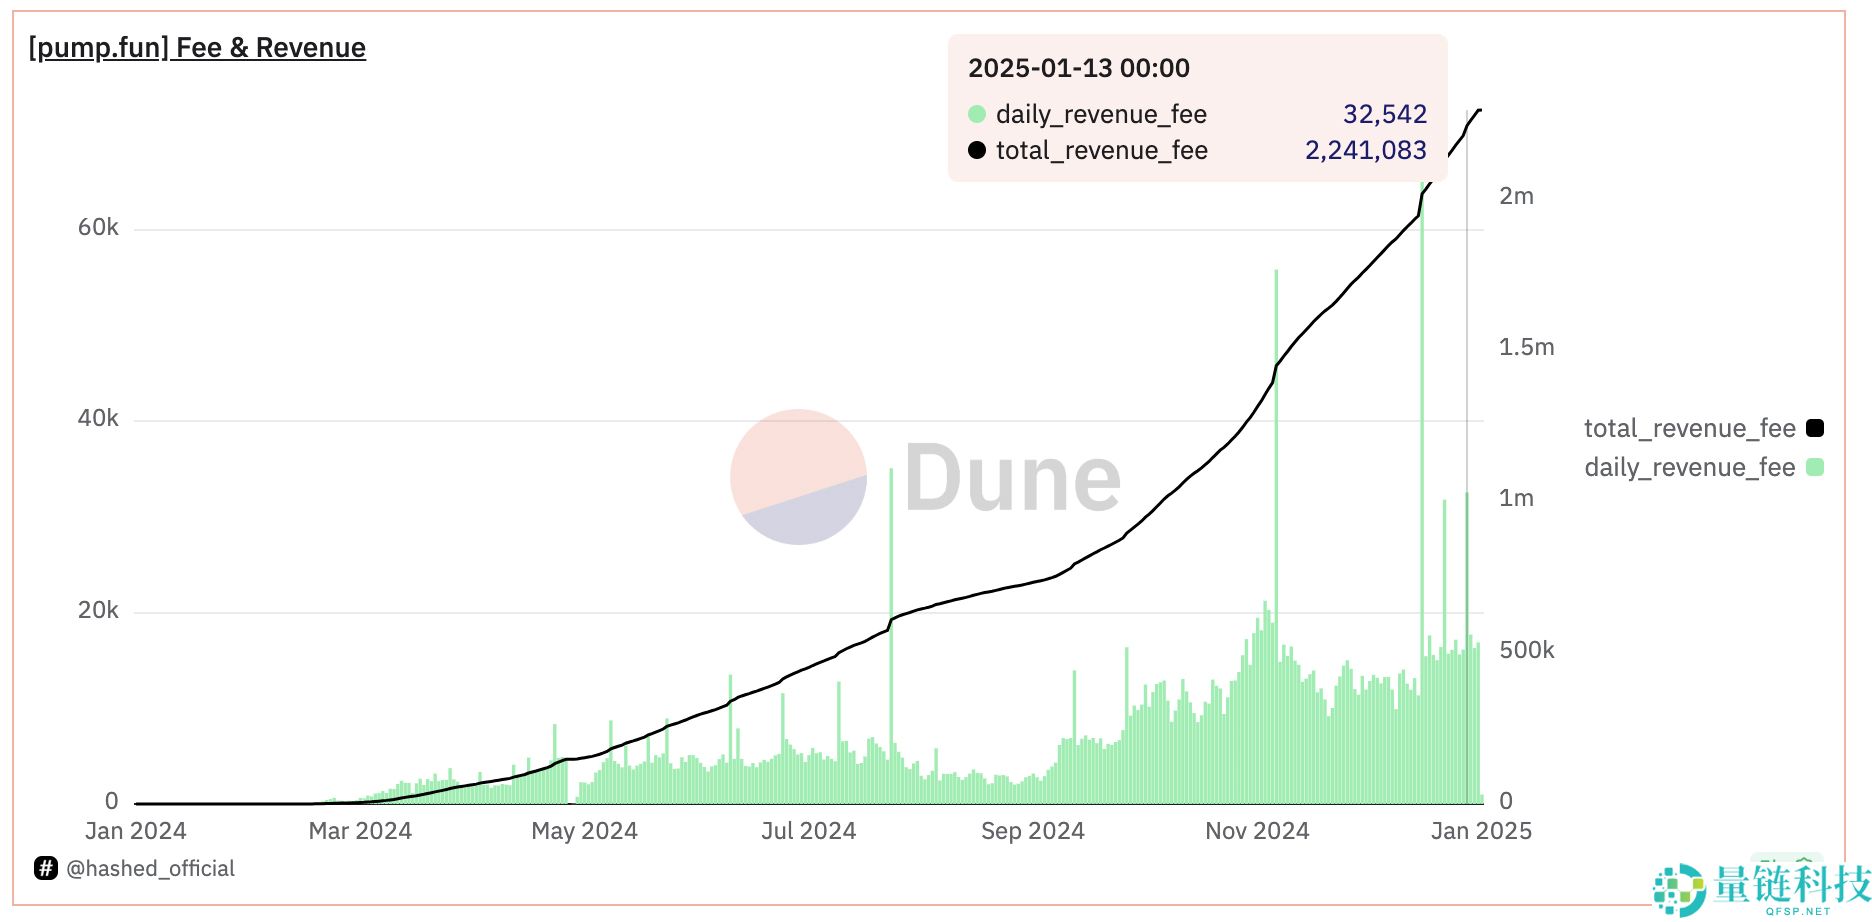This screenshot has height=922, width=1872.
Task: Click the green daily_revenue_fee dot in tooltip
Action: pyautogui.click(x=977, y=114)
